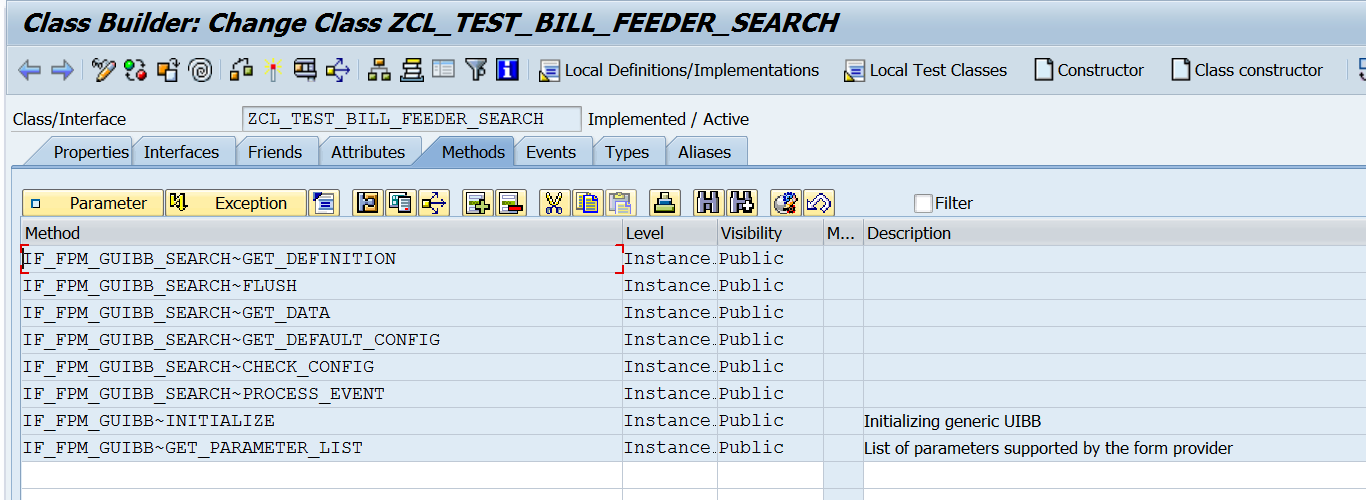Click the Activate matchstick icon
The width and height of the screenshot is (1366, 500).
[x=273, y=70]
